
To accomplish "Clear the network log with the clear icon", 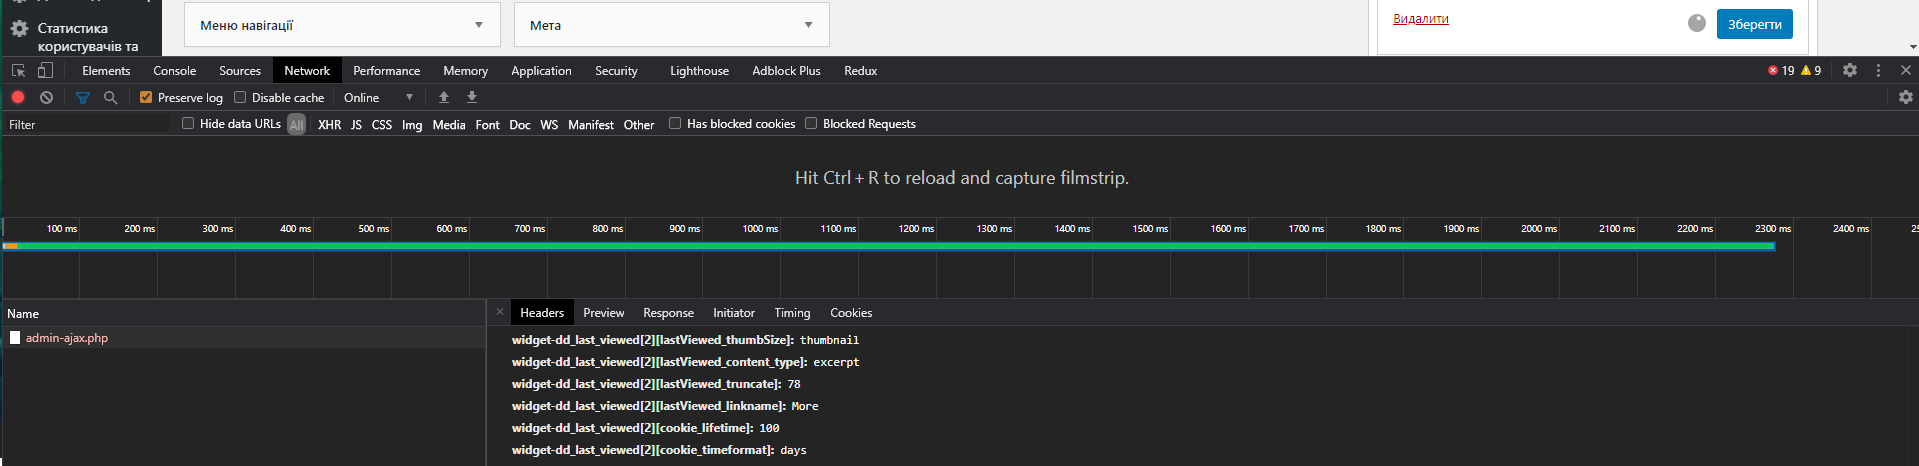I will pos(46,97).
